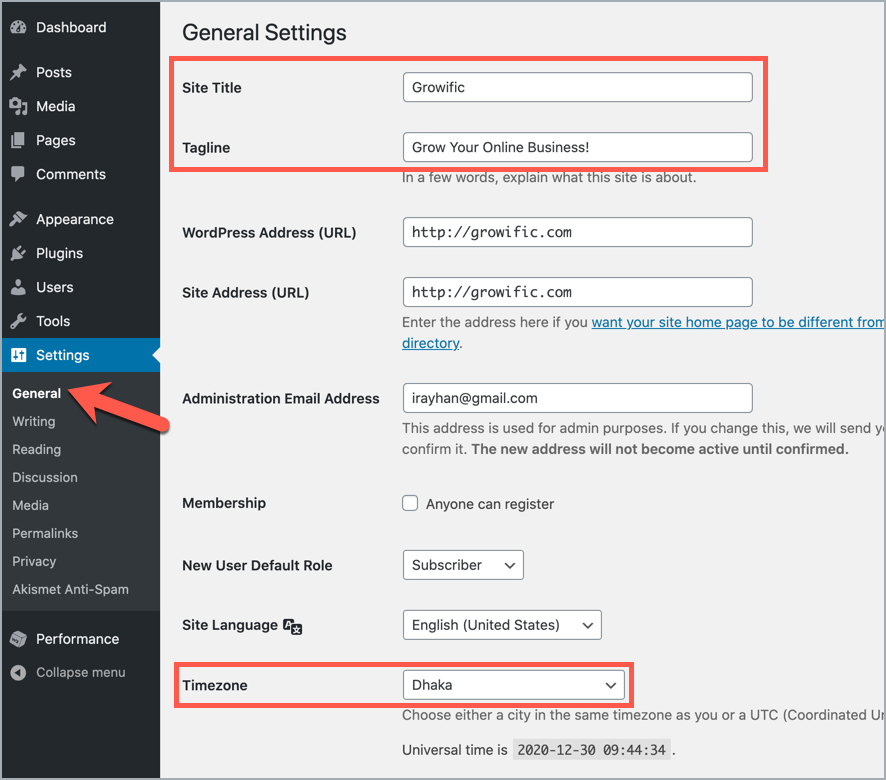Click the Performance cube icon
This screenshot has height=780, width=886.
point(18,639)
